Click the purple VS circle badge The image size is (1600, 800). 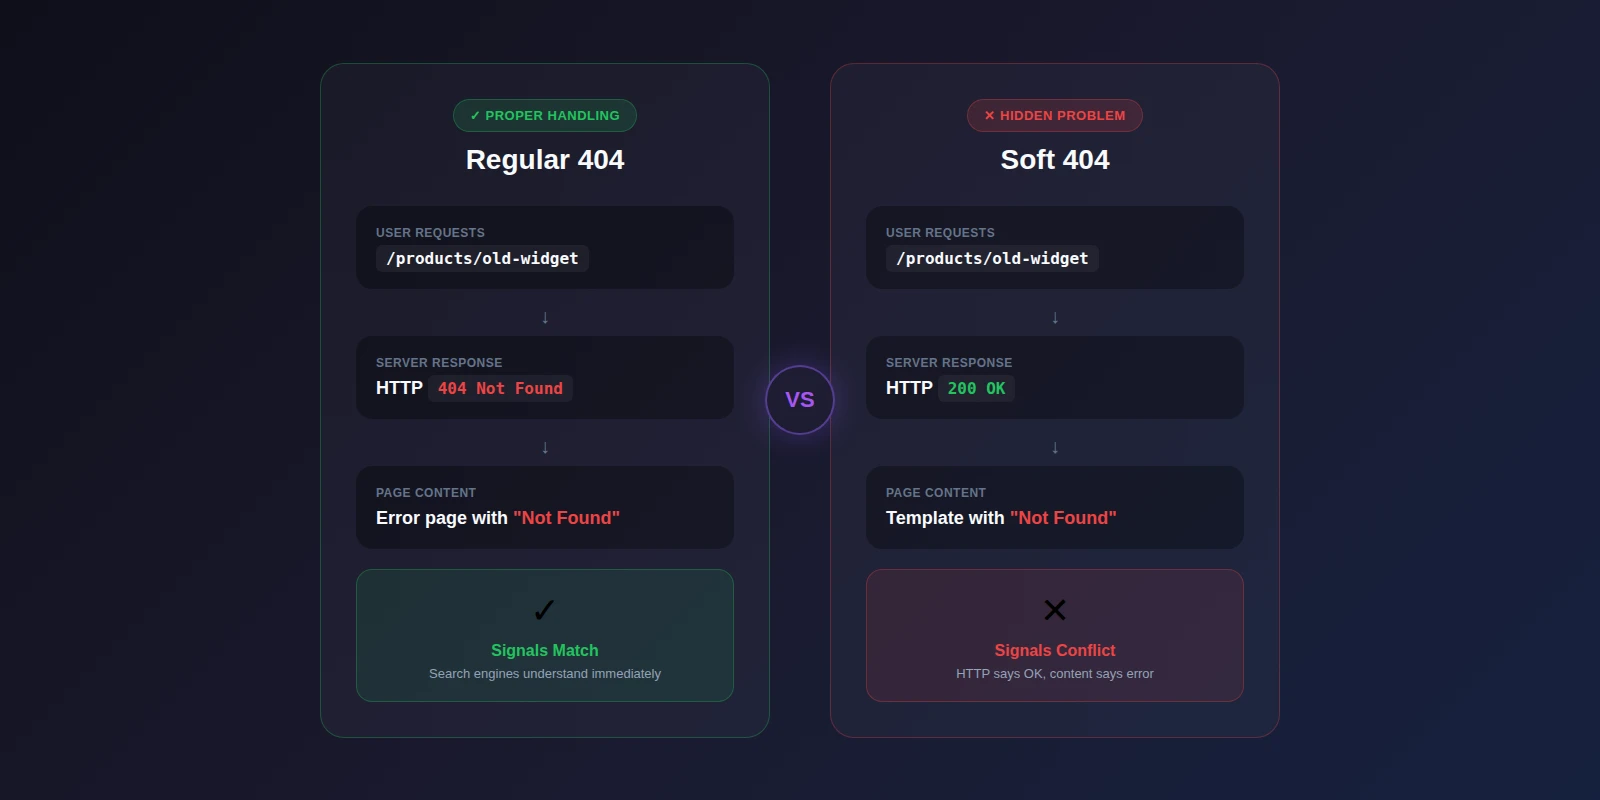pyautogui.click(x=800, y=400)
